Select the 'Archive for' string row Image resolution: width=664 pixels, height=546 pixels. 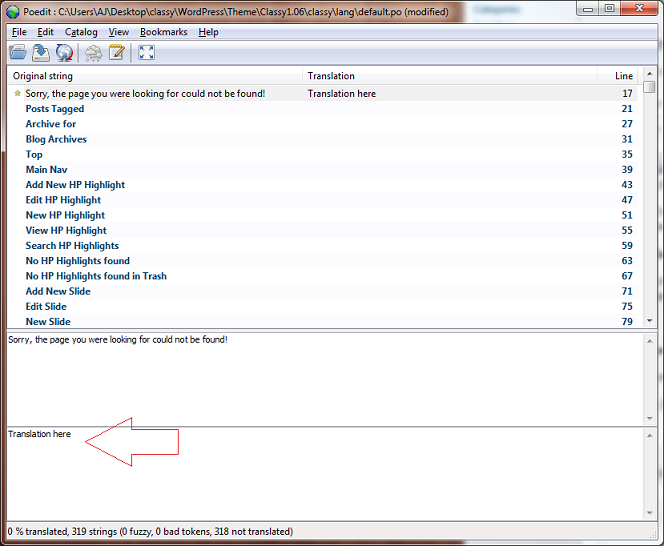click(323, 124)
